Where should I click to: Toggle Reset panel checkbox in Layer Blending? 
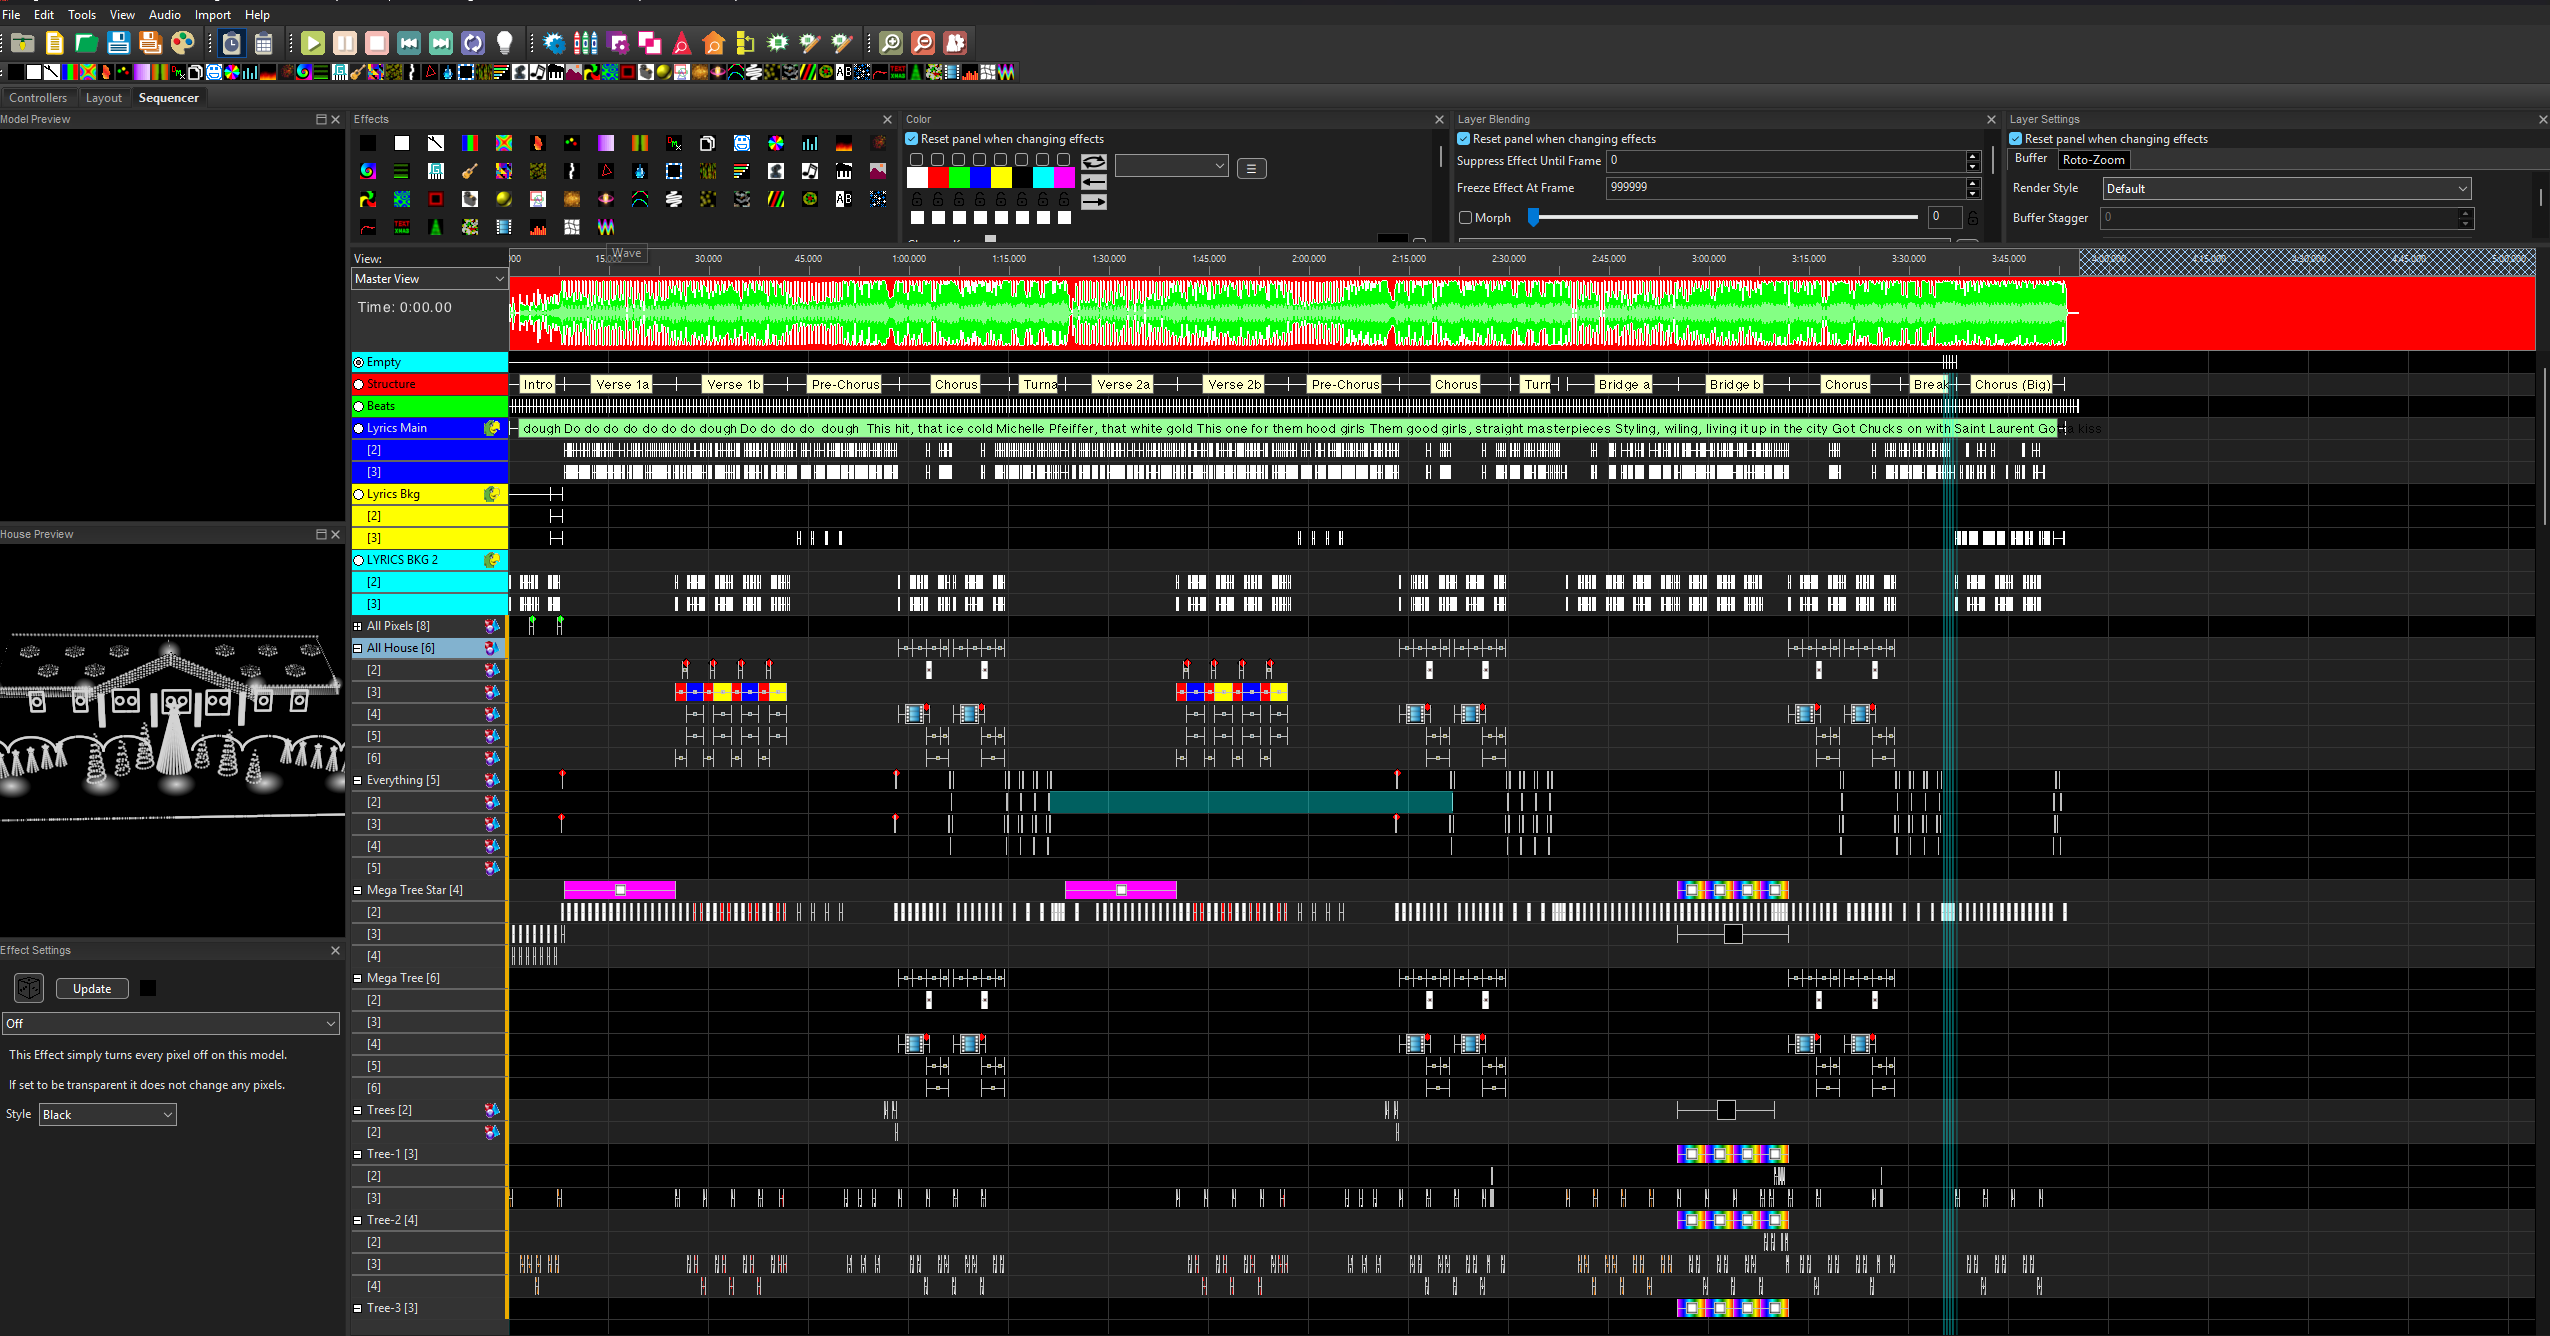[x=1464, y=139]
